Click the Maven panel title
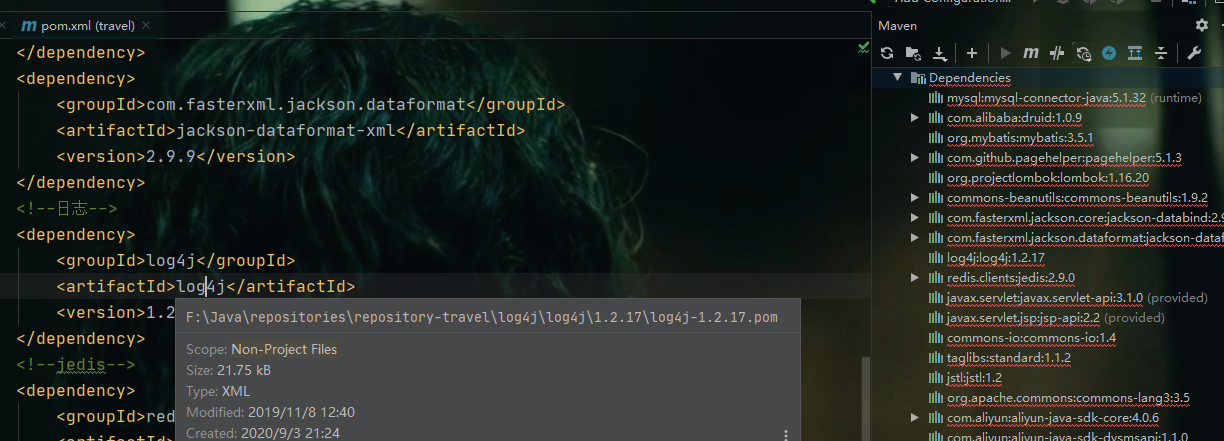This screenshot has width=1224, height=441. [x=898, y=25]
